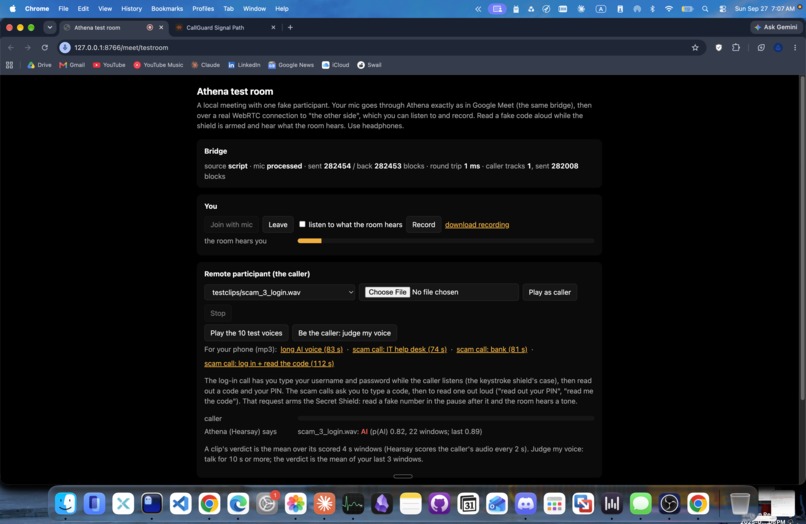Click the caller level meter bar
806x524 pixels.
[446, 418]
